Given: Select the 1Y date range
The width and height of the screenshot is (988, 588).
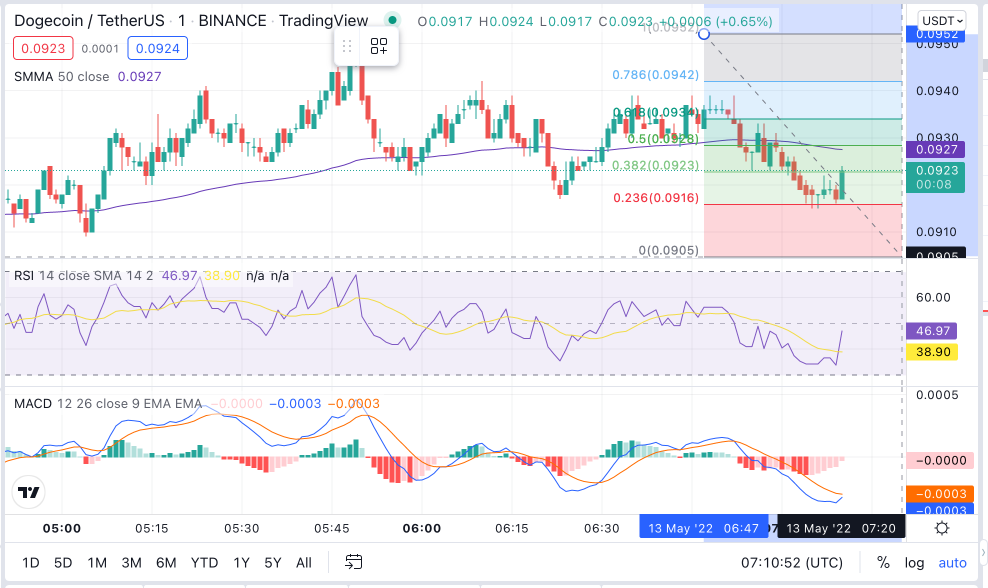Looking at the screenshot, I should pyautogui.click(x=241, y=563).
